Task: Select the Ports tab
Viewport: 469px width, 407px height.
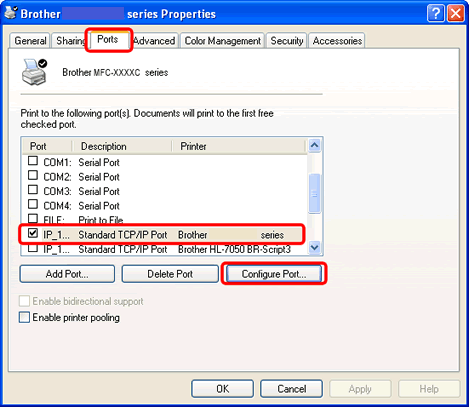Action: click(x=108, y=39)
